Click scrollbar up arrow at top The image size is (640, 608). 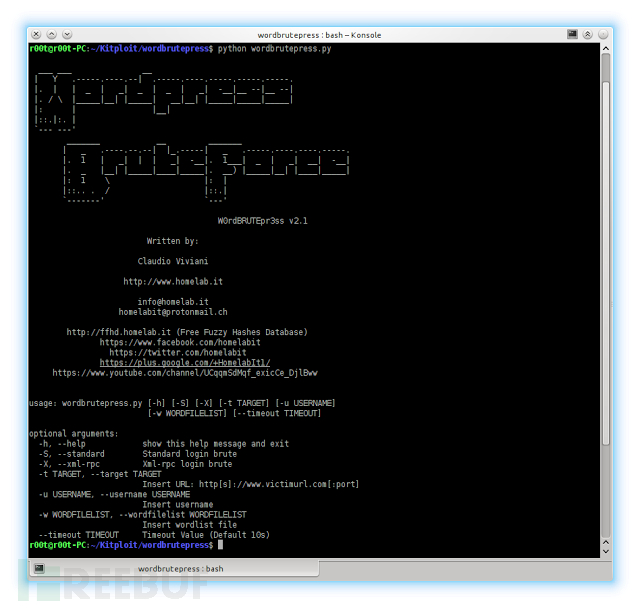(606, 48)
